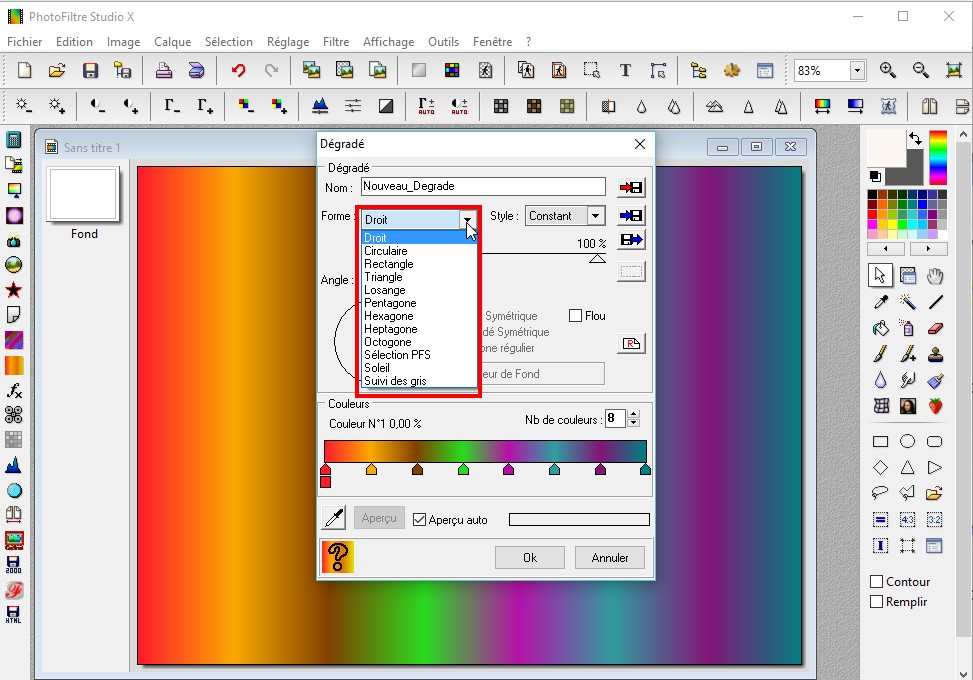The height and width of the screenshot is (680, 973).
Task: Select Sélection PFS in Forme list
Action: tap(419, 355)
